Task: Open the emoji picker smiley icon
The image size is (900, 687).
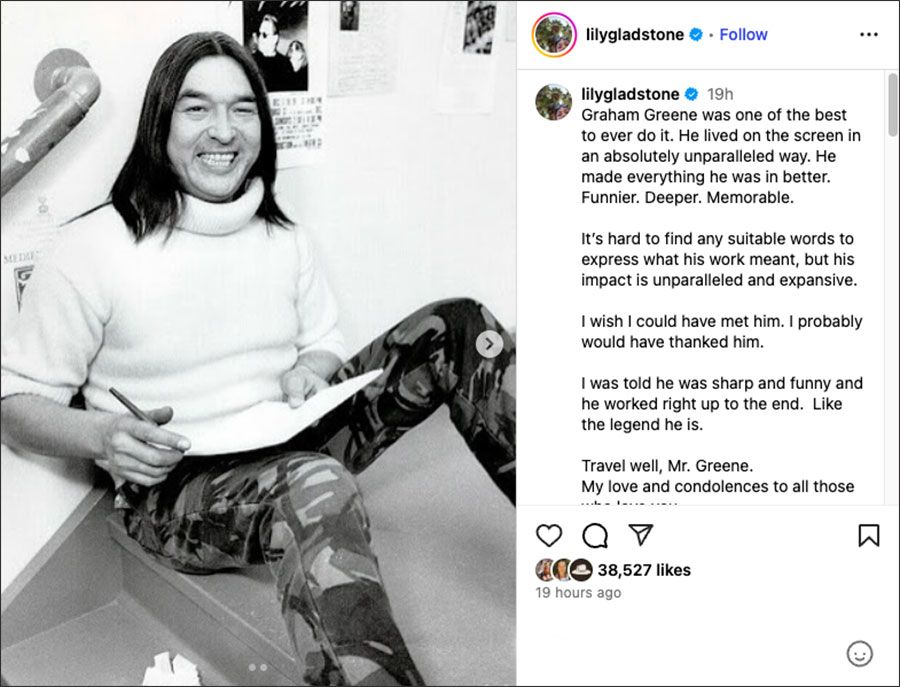Action: (x=859, y=654)
